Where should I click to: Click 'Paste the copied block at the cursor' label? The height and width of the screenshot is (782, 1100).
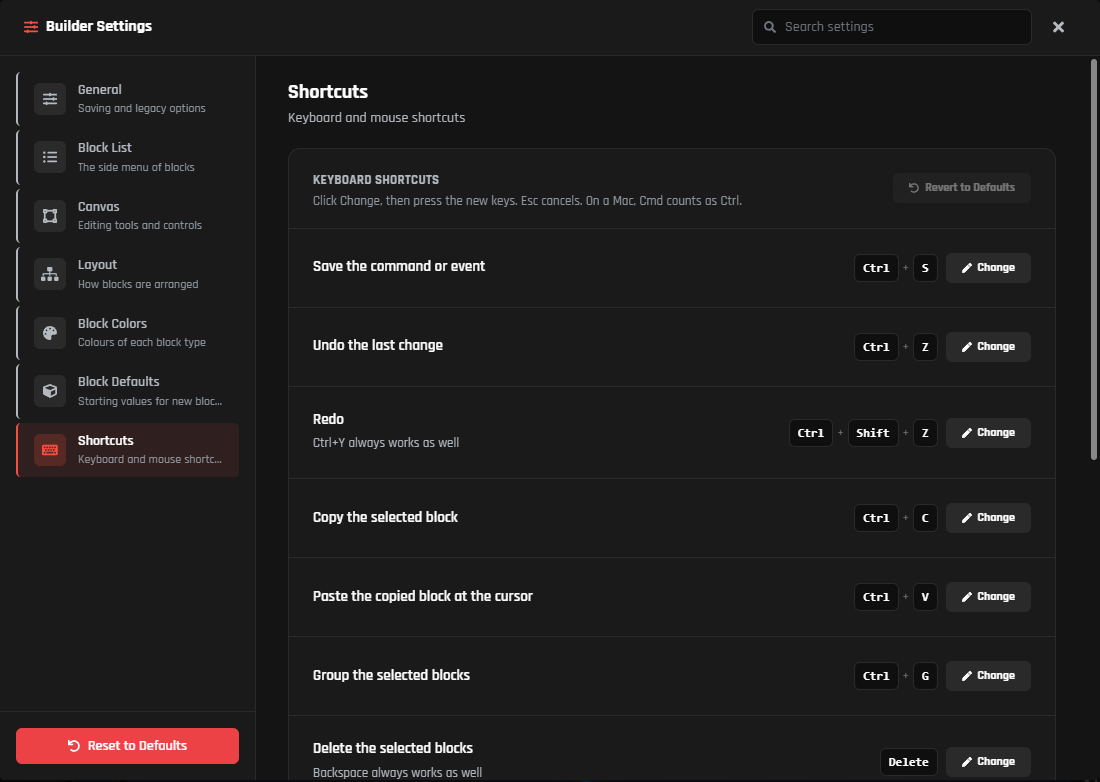pos(422,596)
